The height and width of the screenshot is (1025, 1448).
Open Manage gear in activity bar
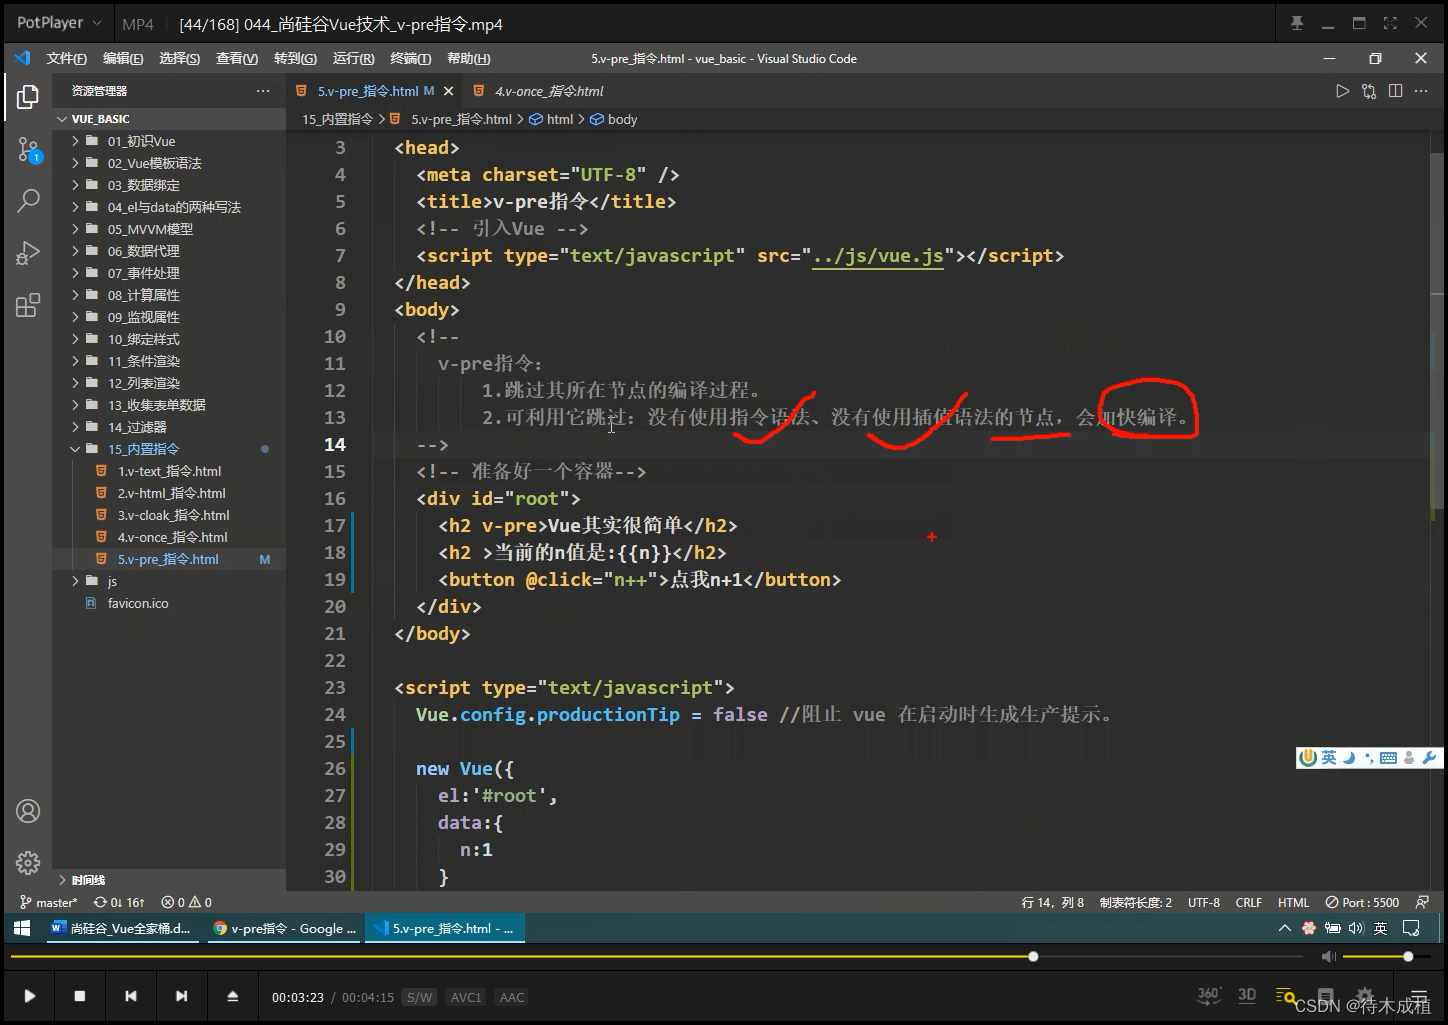pyautogui.click(x=28, y=862)
